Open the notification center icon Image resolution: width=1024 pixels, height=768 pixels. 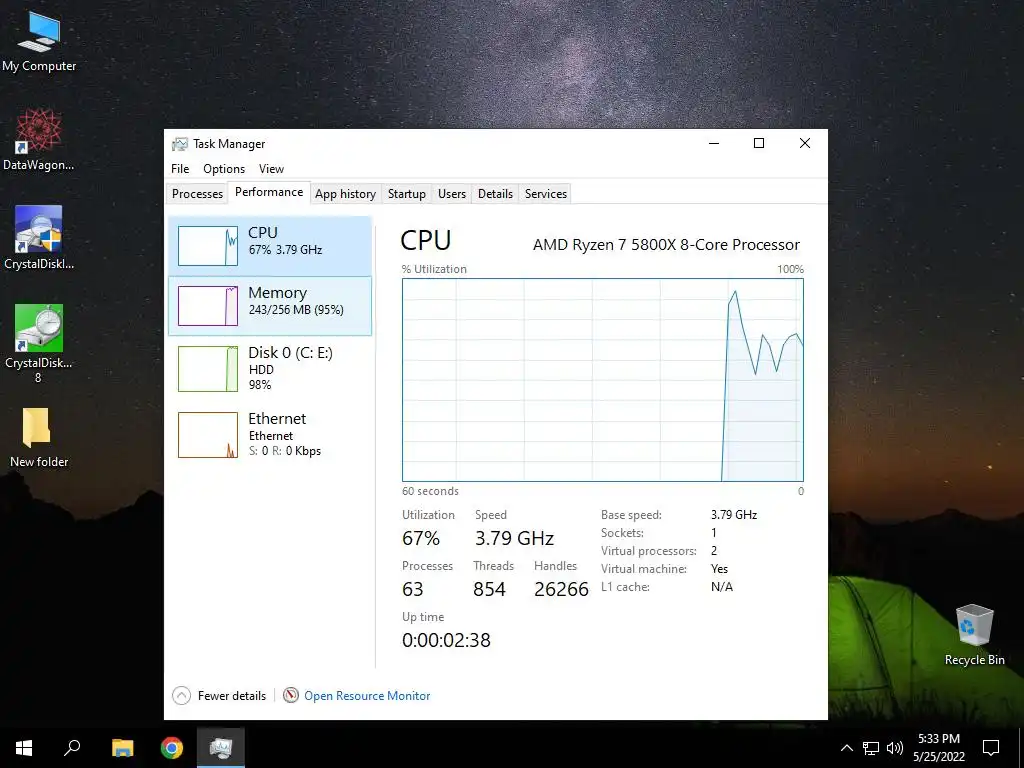pos(991,748)
